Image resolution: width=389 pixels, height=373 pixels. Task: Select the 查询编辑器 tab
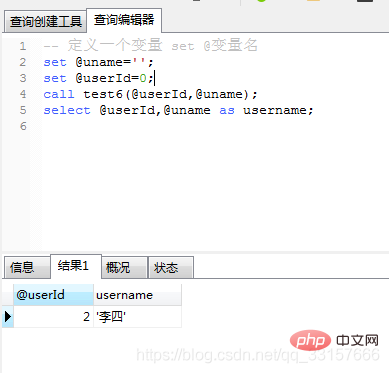tap(124, 20)
